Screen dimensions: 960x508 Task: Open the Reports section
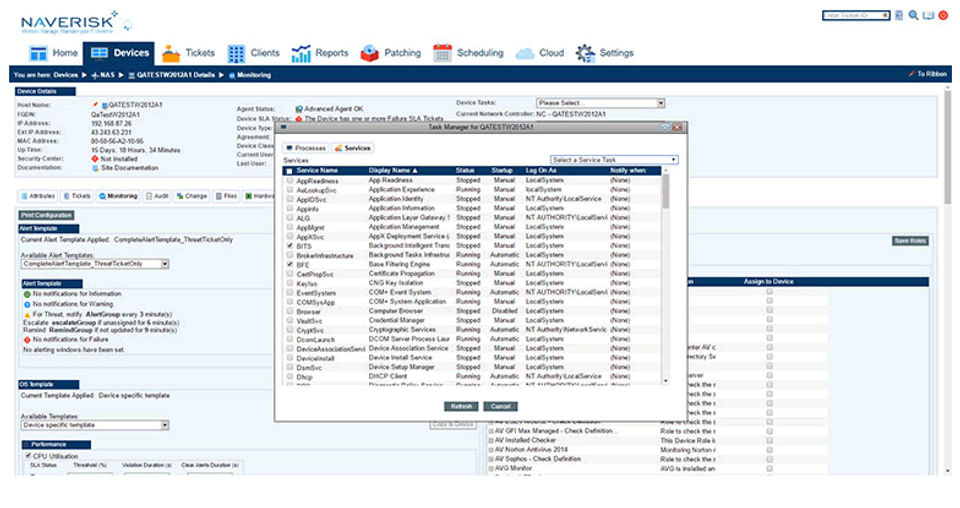click(x=320, y=53)
